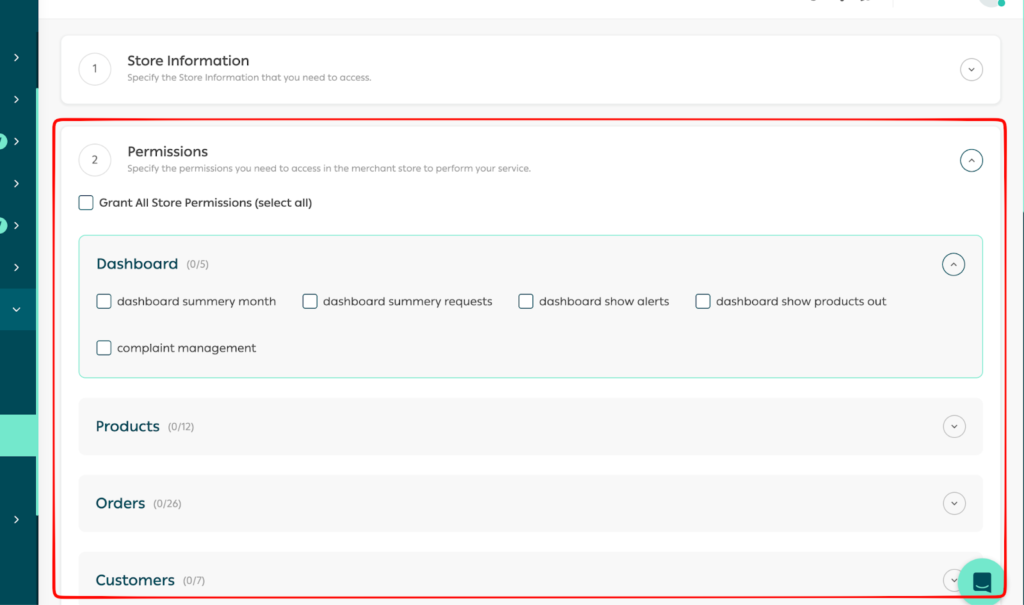
Task: Click 'Specify the permissions you need to access' text
Action: click(x=328, y=169)
